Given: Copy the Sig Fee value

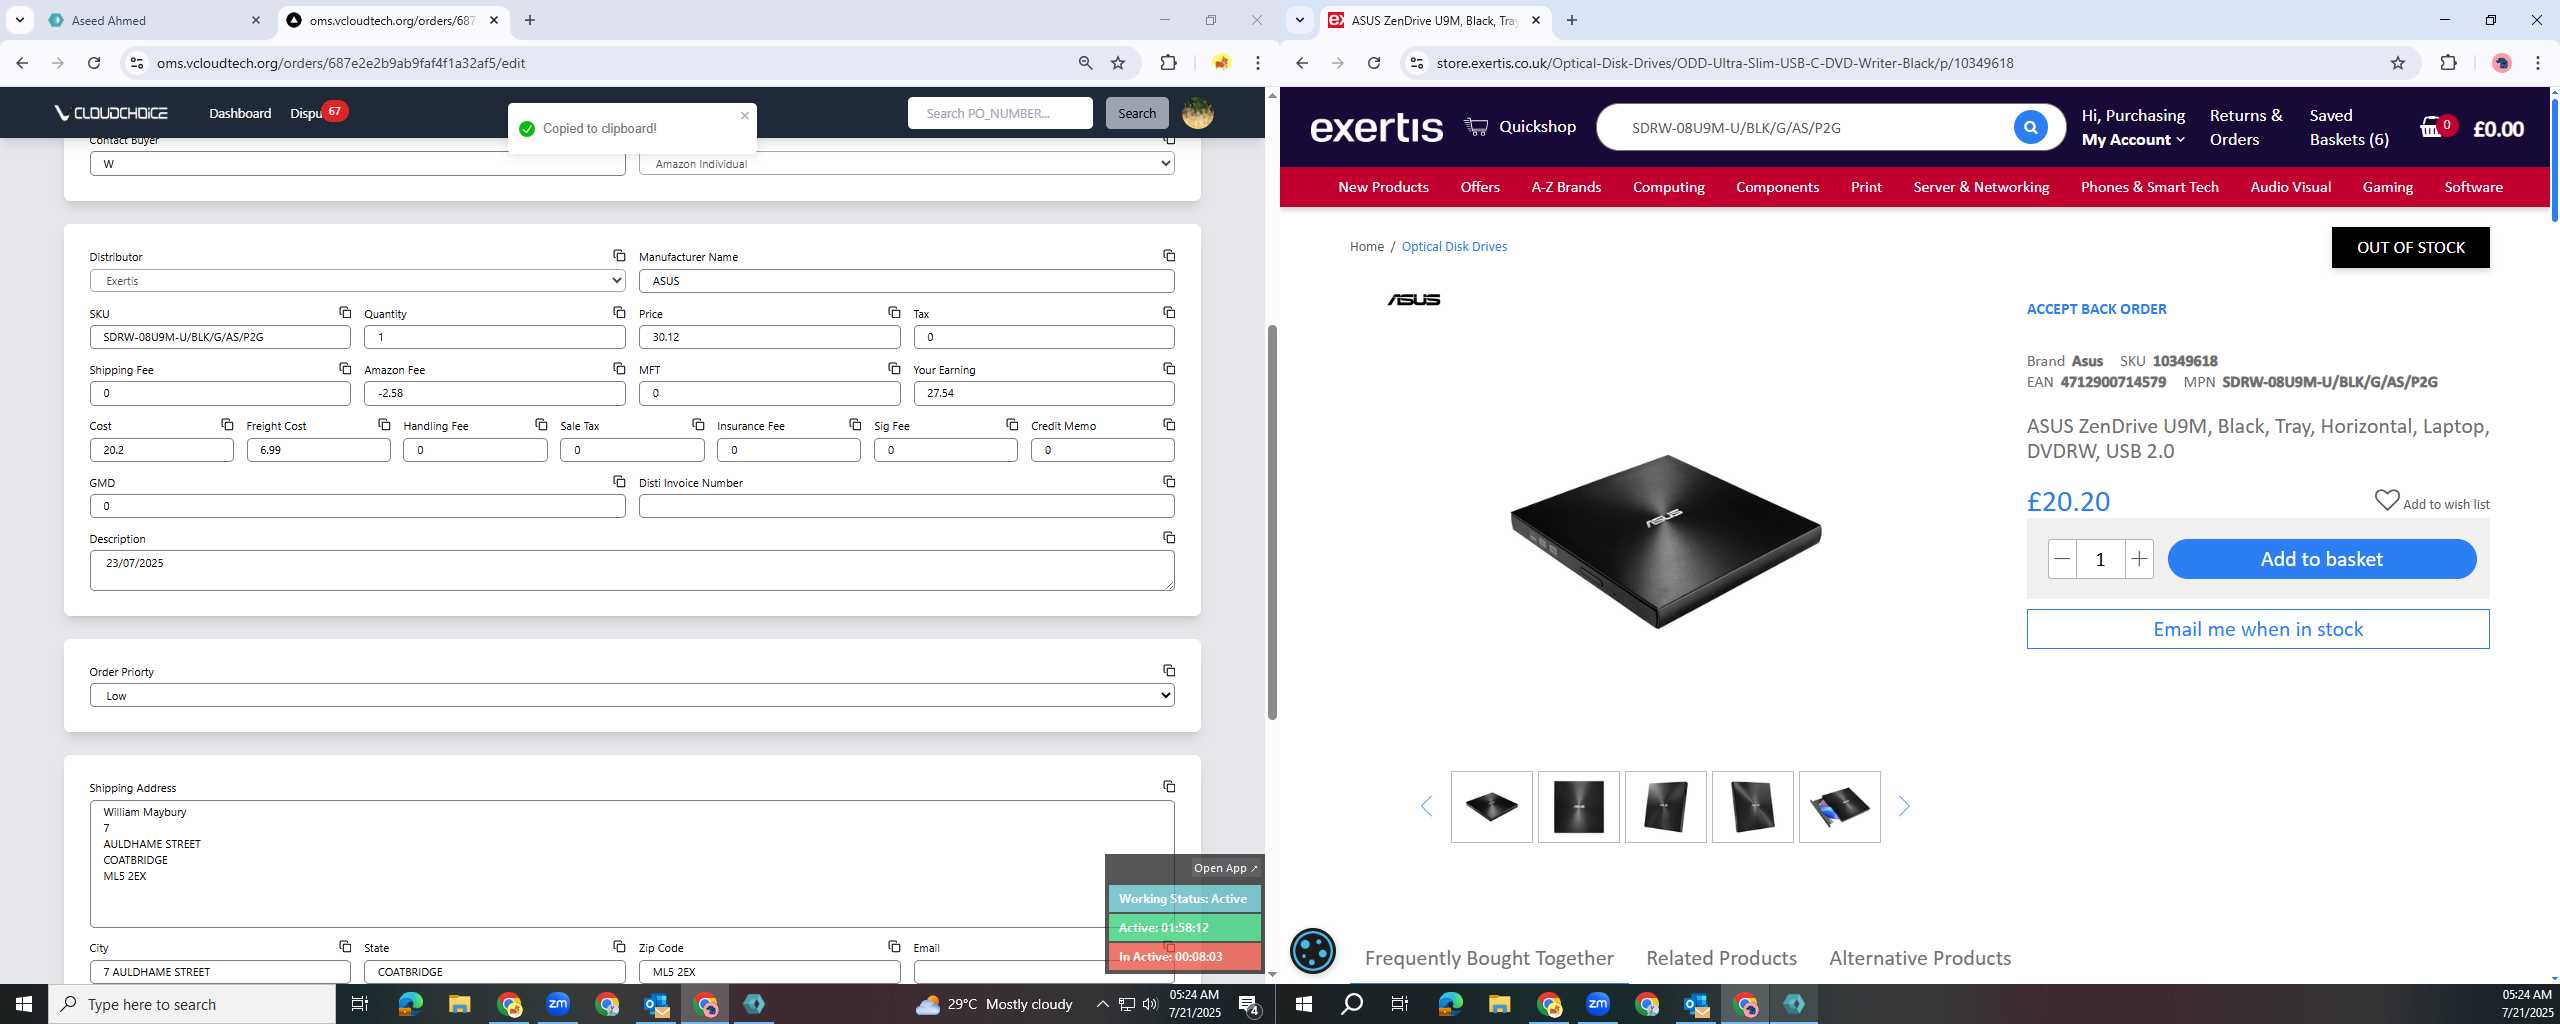Looking at the screenshot, I should 1012,425.
